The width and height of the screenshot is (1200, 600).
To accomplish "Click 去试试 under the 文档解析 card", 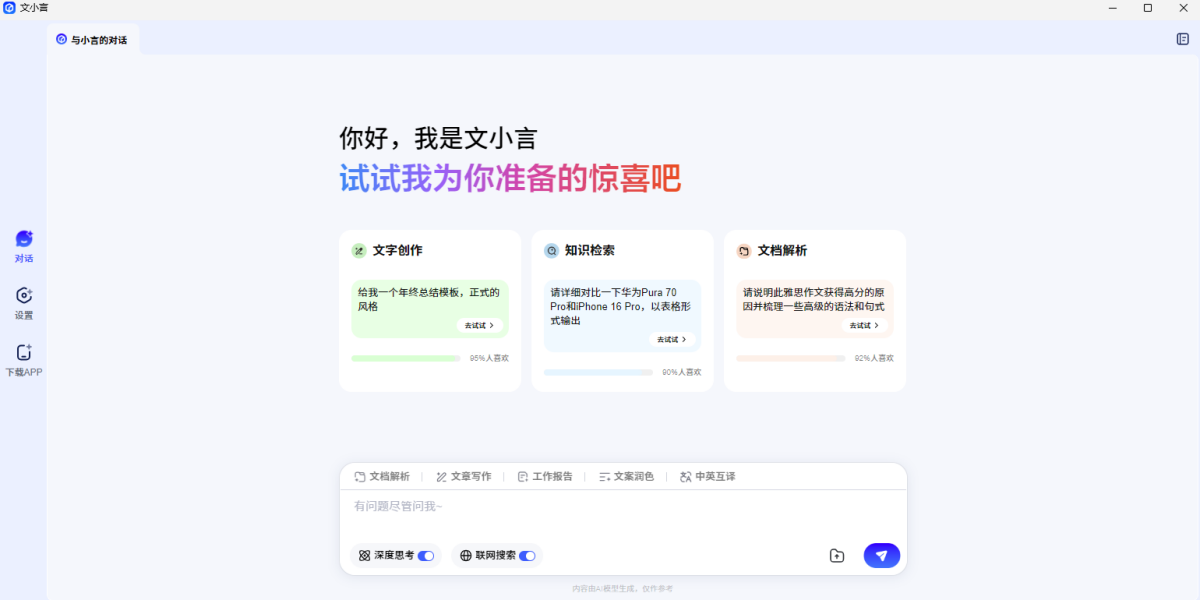I will [x=864, y=325].
